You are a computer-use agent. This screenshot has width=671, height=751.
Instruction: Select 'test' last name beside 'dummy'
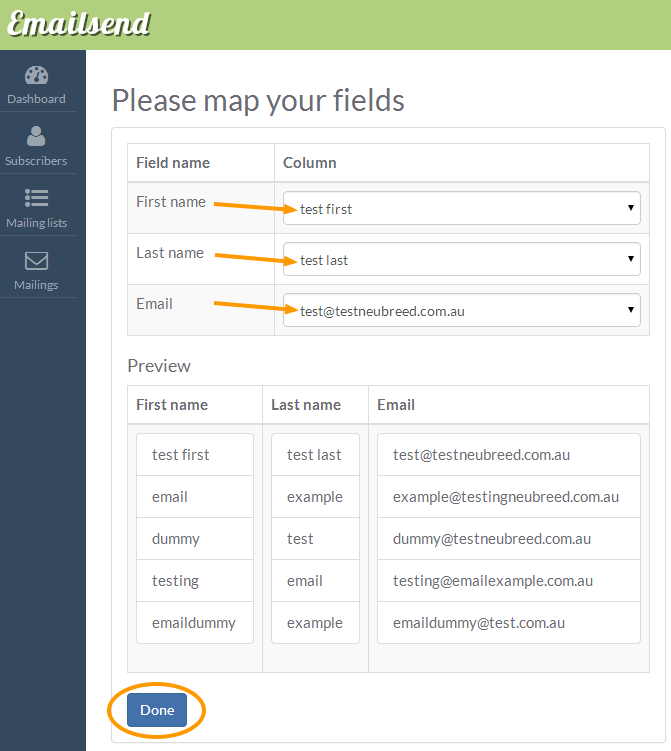pos(315,539)
